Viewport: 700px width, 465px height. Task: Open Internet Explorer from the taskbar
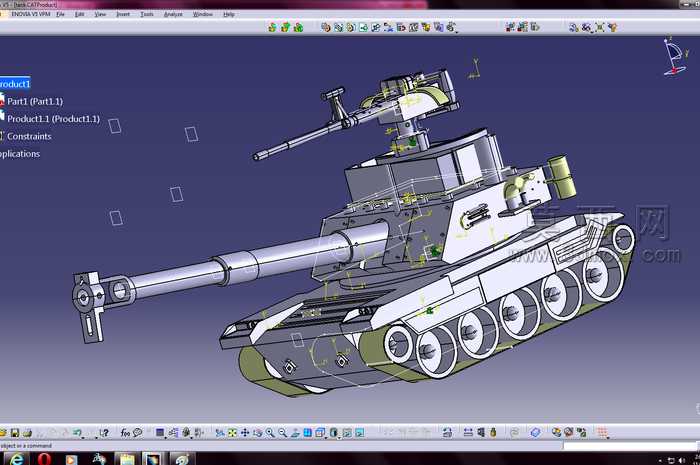tap(17, 459)
